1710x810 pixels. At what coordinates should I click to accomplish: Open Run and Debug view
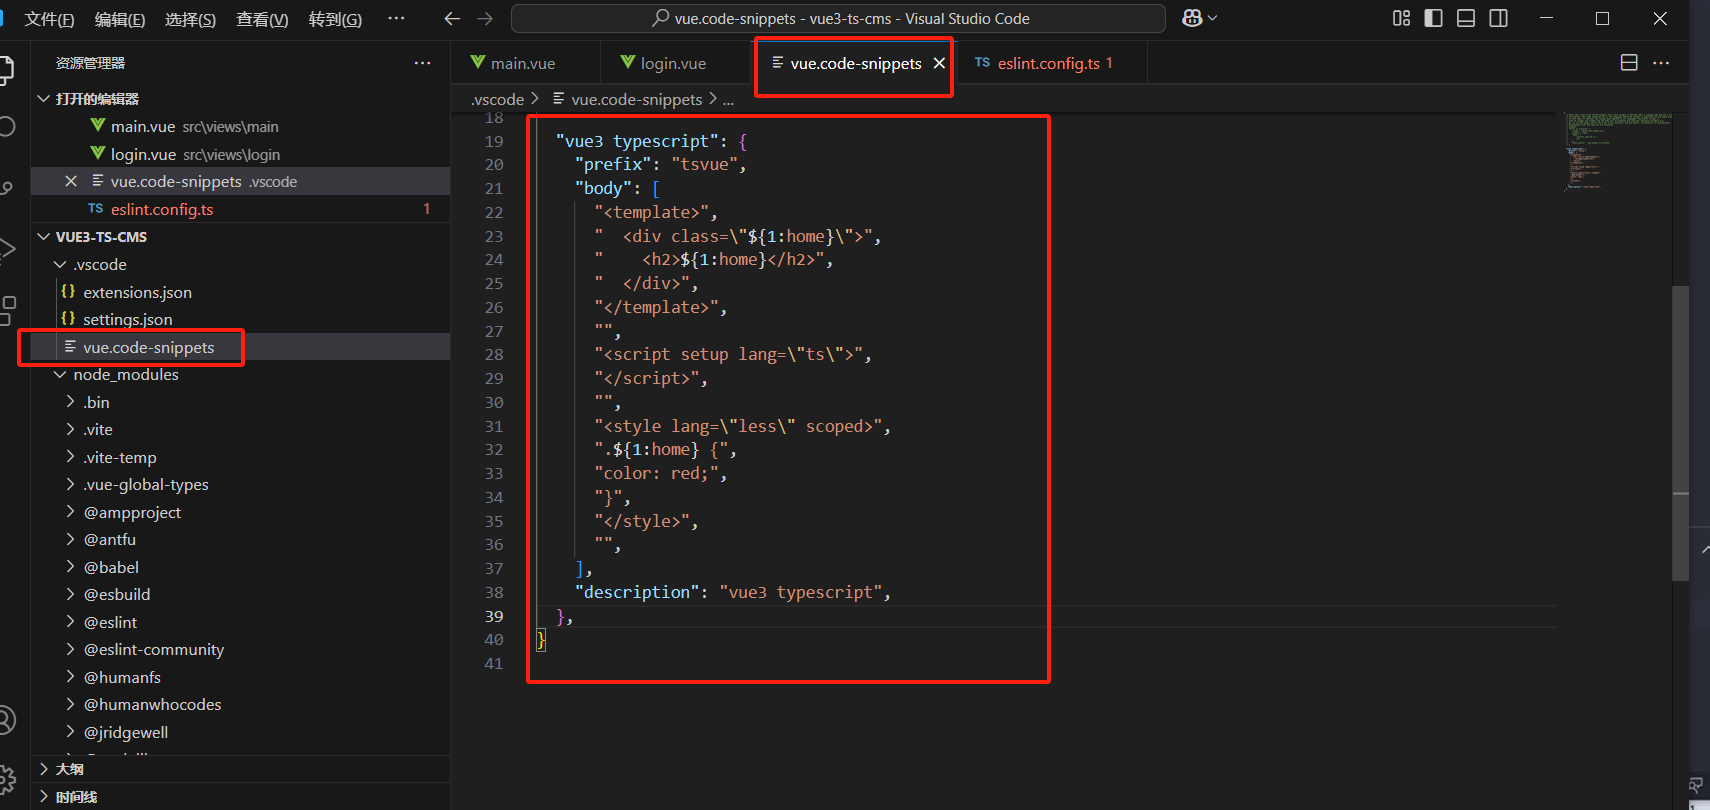6,248
